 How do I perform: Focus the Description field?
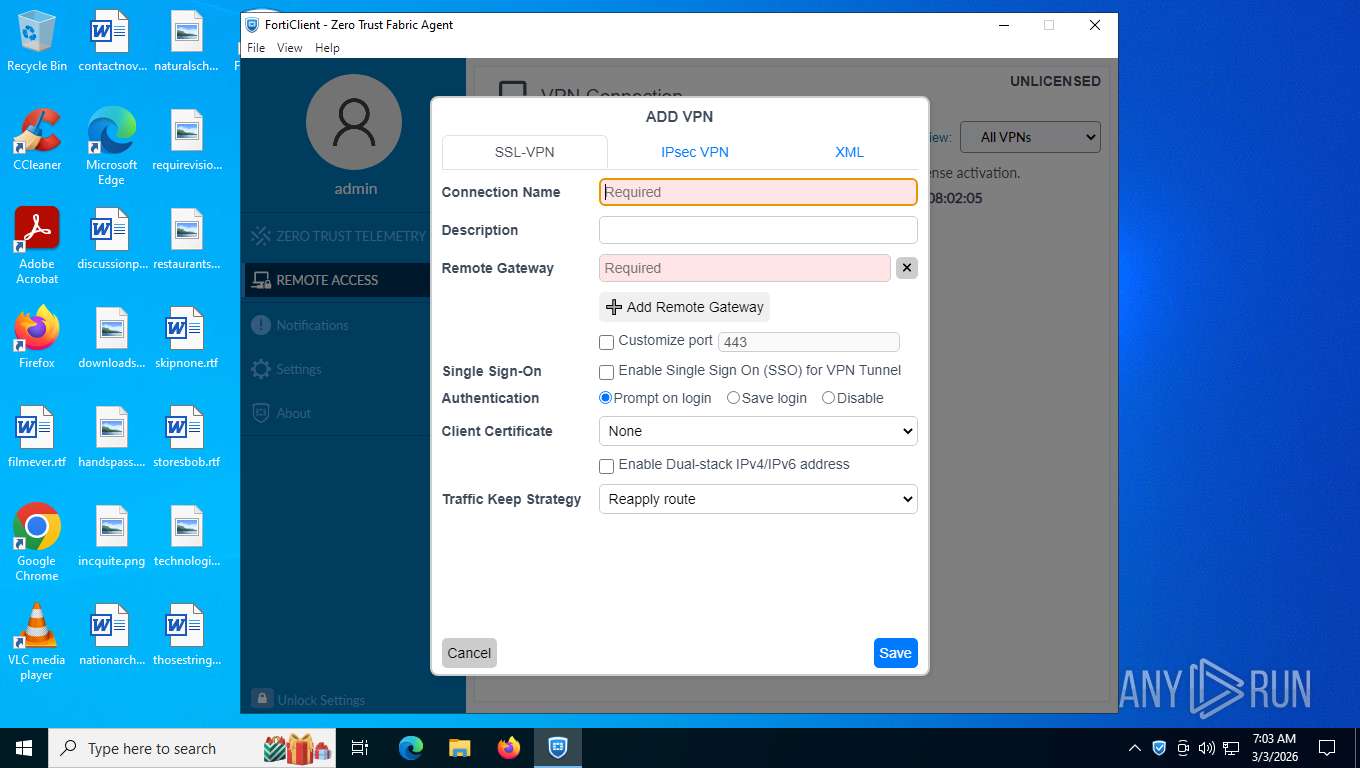[x=758, y=230]
